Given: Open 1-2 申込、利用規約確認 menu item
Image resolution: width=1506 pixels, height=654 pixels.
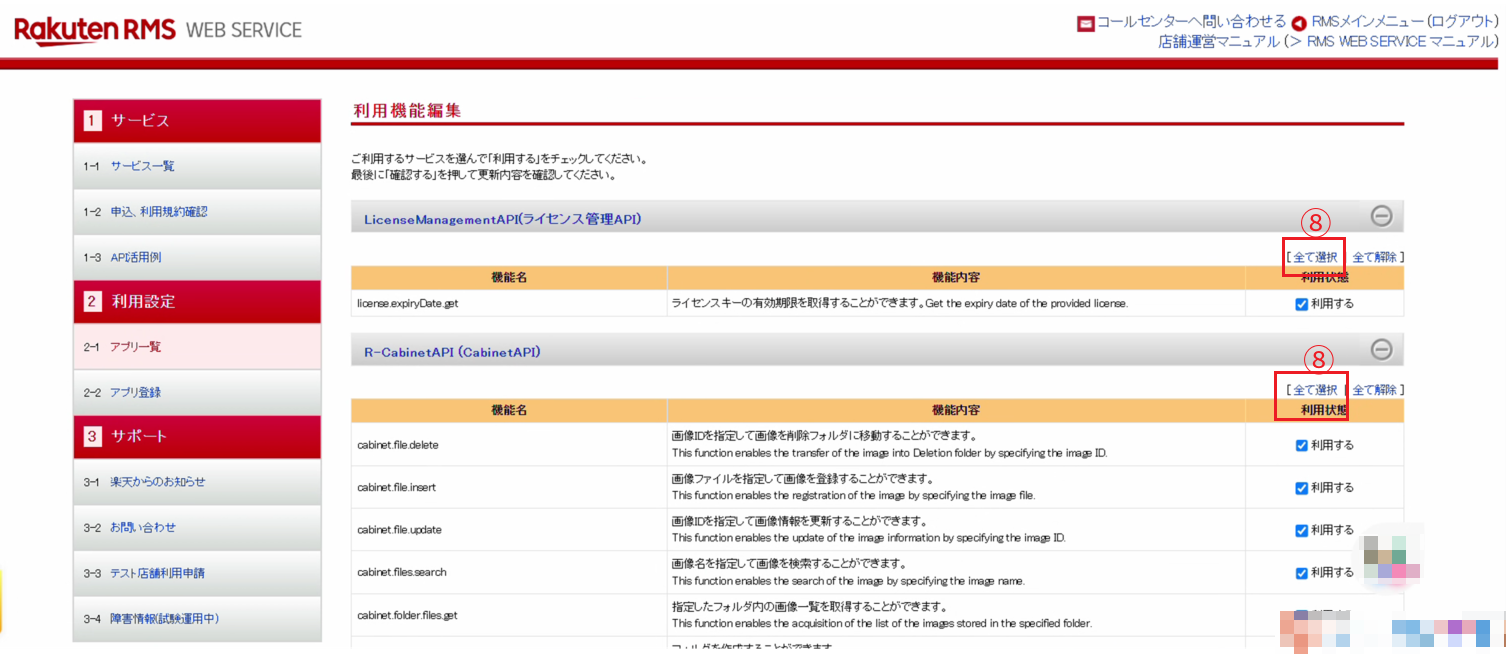Looking at the screenshot, I should (x=197, y=212).
